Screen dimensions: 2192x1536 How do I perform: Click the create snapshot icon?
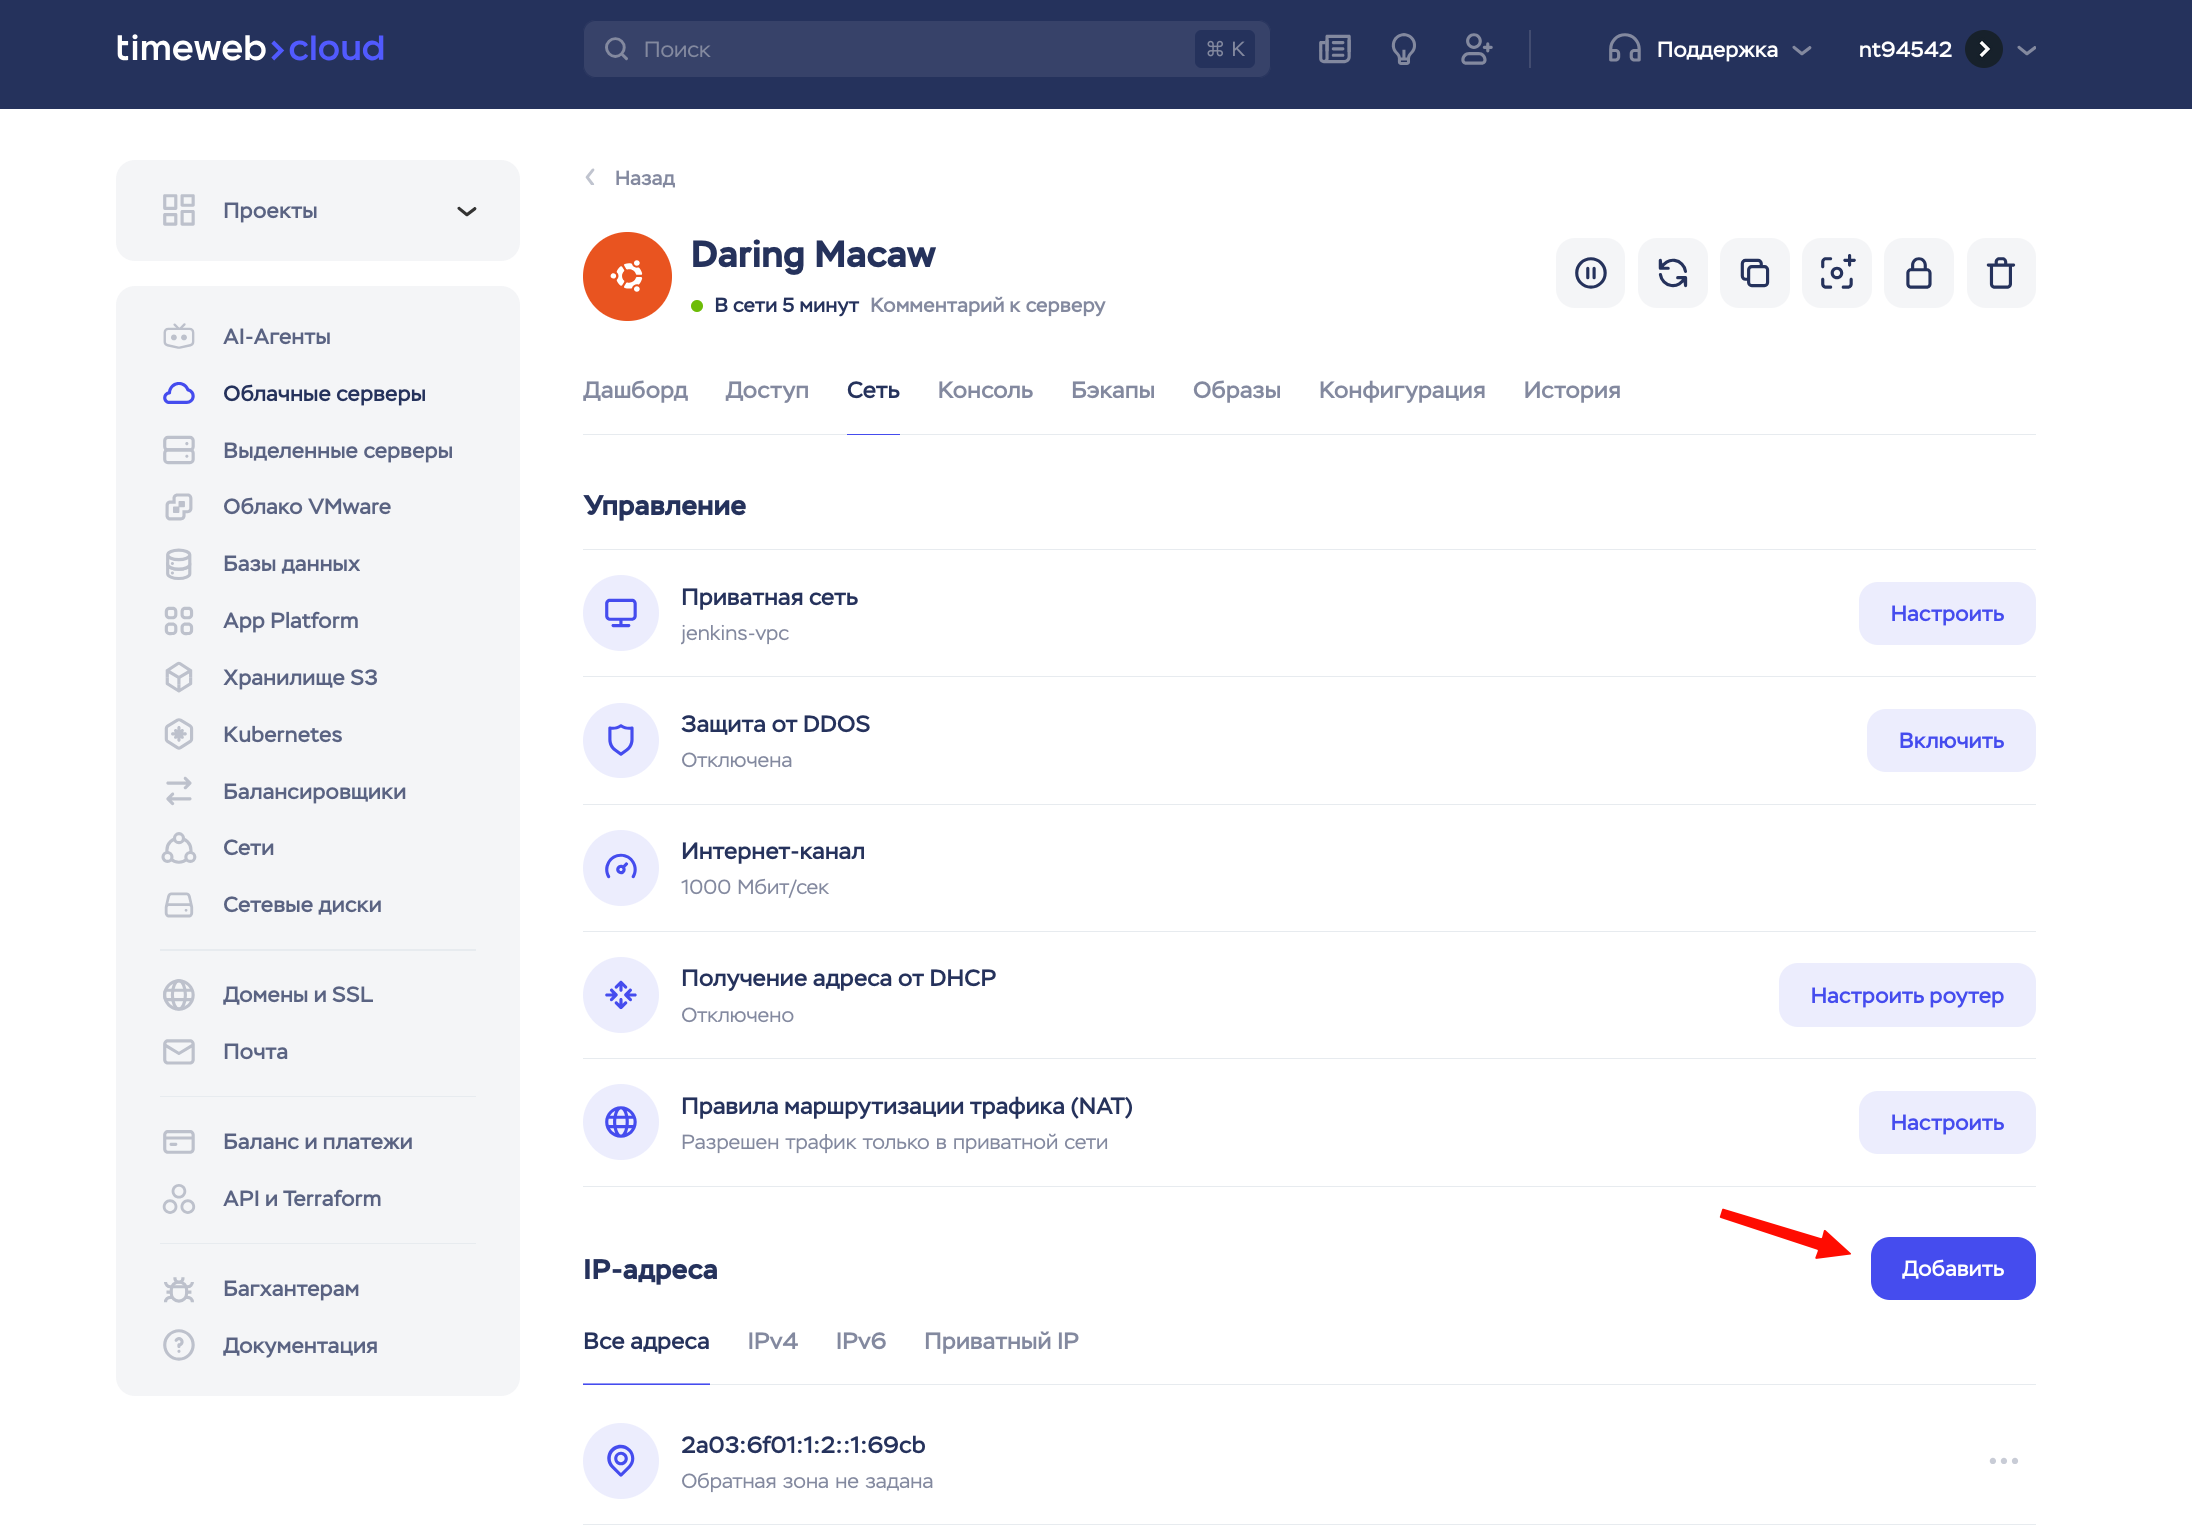pos(1836,273)
